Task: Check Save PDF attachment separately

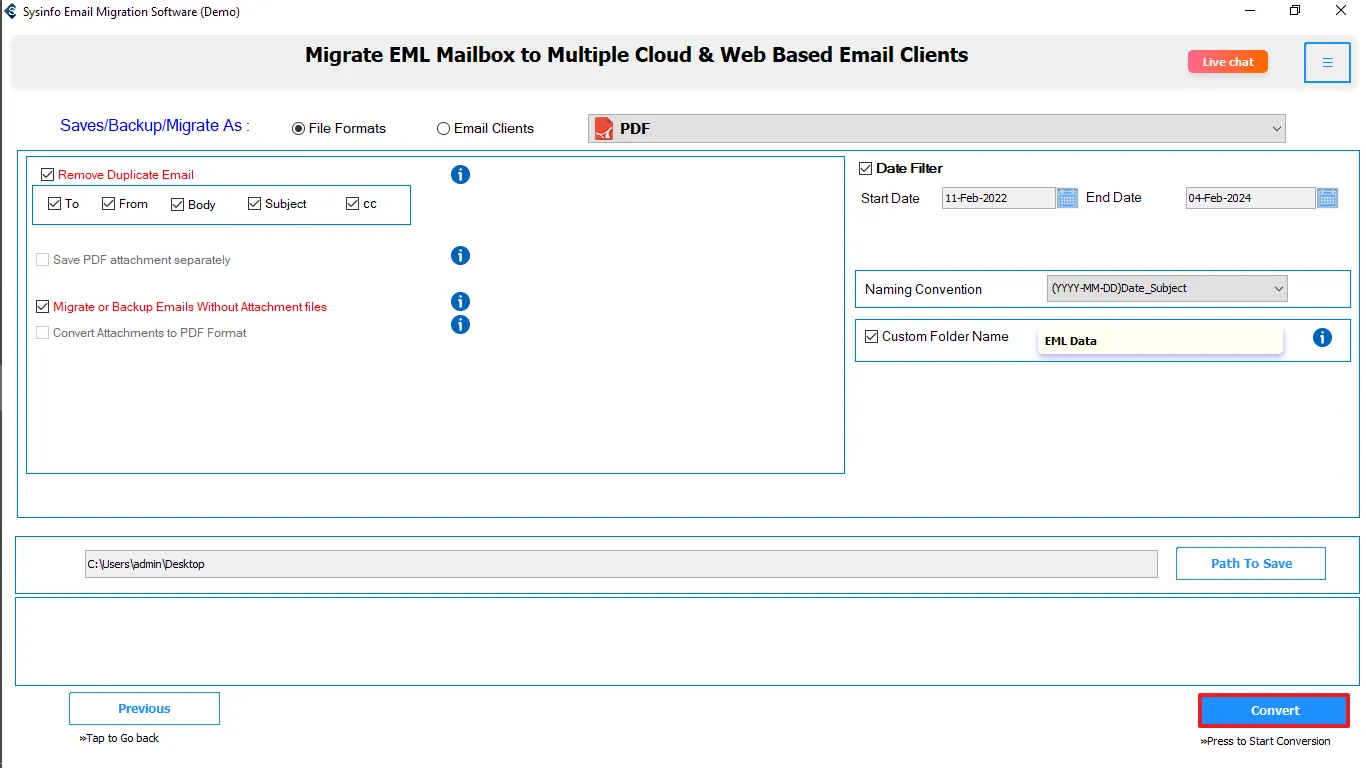Action: [42, 260]
